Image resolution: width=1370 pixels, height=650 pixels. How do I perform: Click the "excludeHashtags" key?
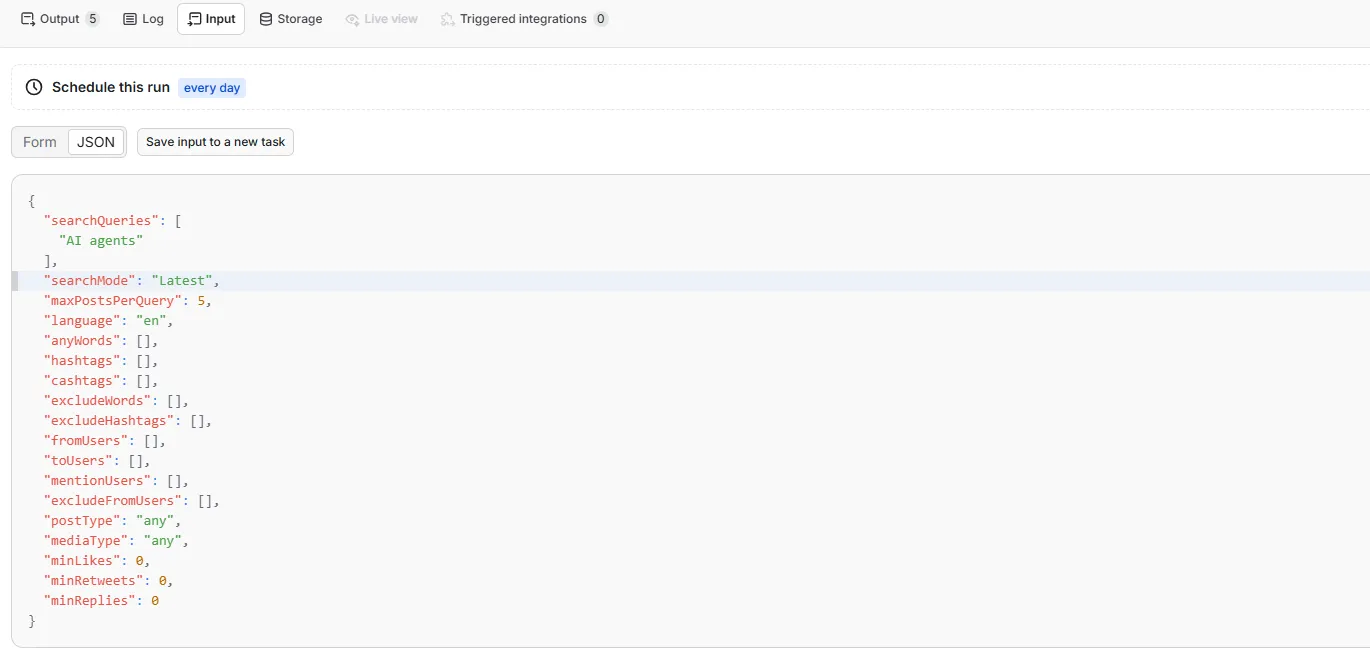(109, 421)
